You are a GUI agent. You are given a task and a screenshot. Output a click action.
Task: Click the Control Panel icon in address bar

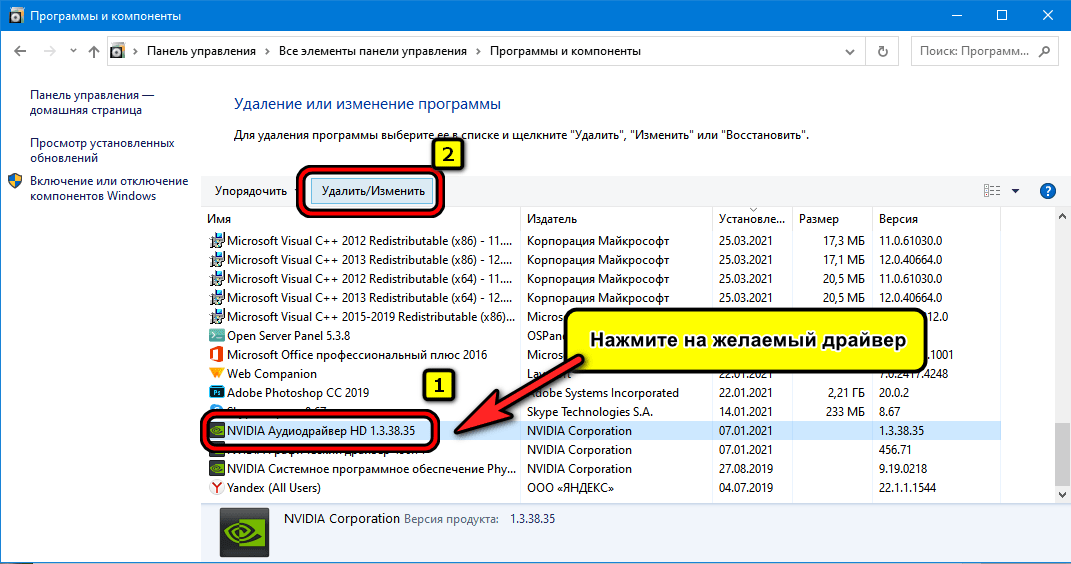(x=117, y=51)
